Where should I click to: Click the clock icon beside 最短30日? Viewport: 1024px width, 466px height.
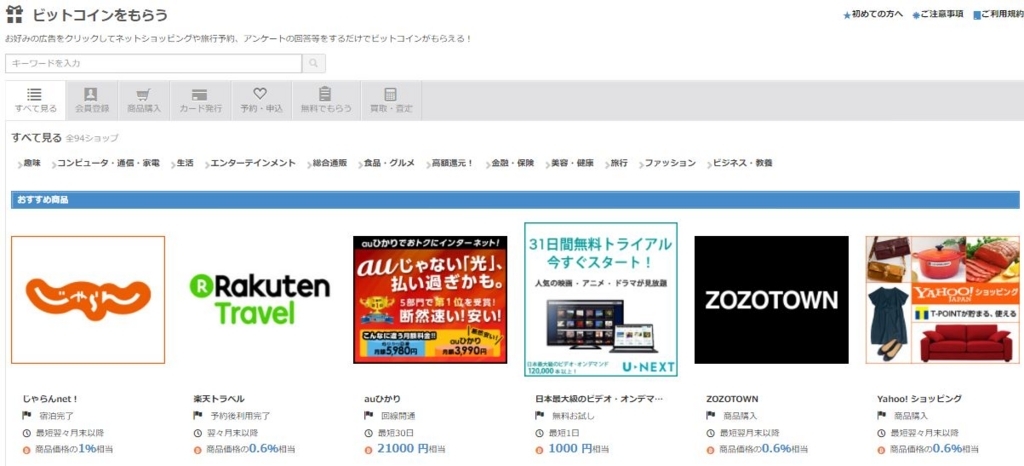(x=369, y=433)
